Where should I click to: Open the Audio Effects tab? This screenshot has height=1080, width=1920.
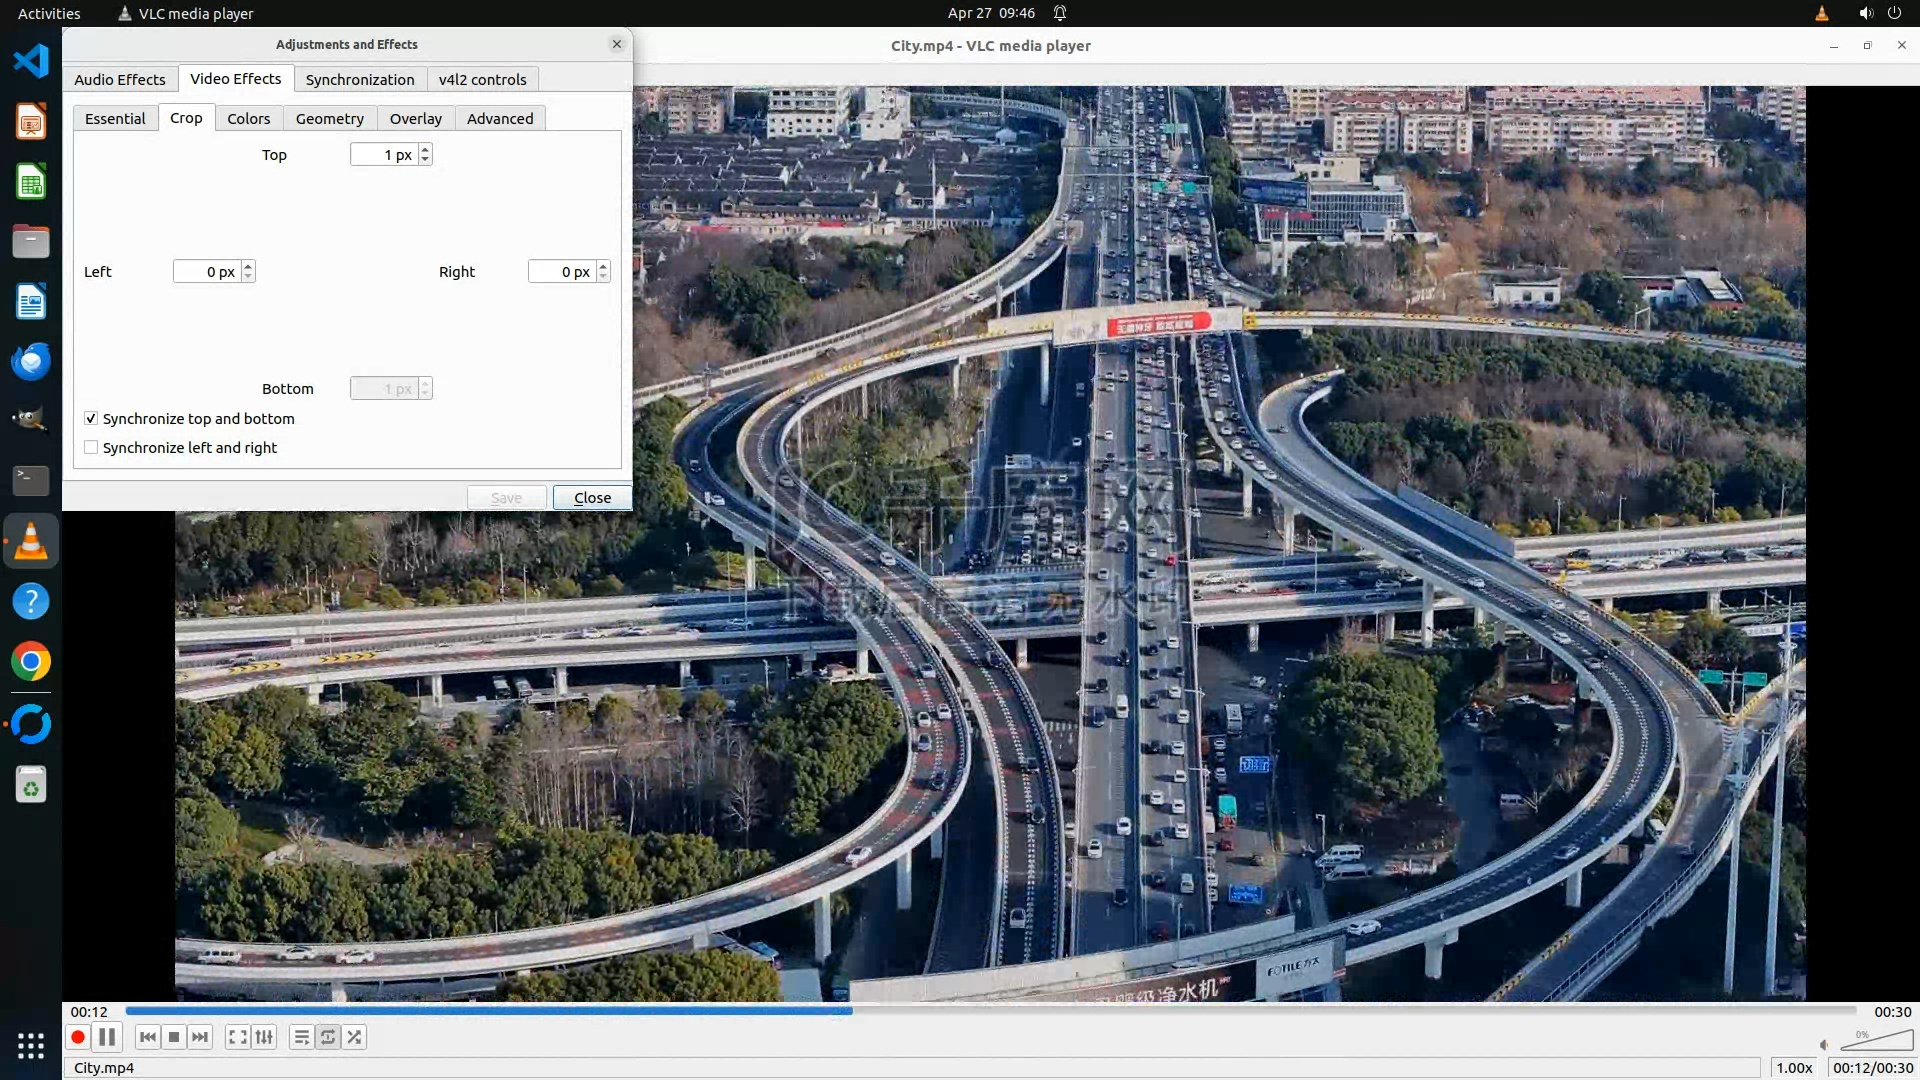[x=120, y=80]
